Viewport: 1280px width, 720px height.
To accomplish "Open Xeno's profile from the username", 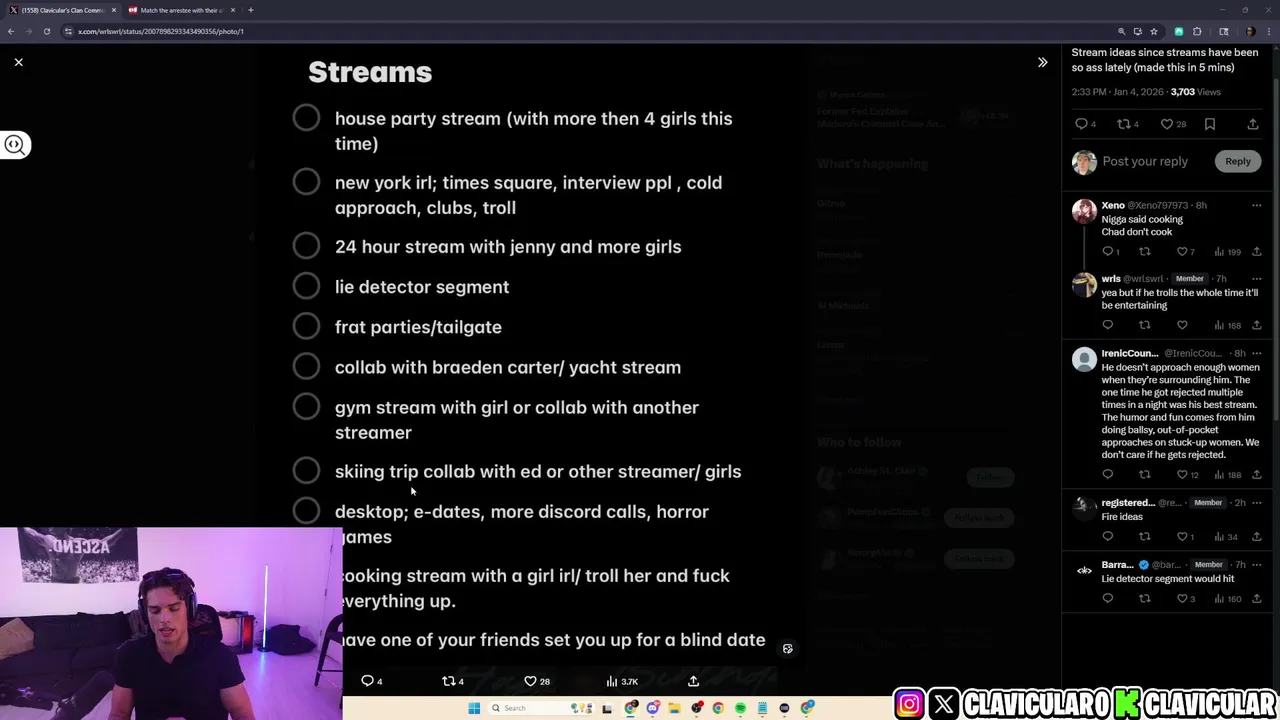I will click(x=1113, y=205).
